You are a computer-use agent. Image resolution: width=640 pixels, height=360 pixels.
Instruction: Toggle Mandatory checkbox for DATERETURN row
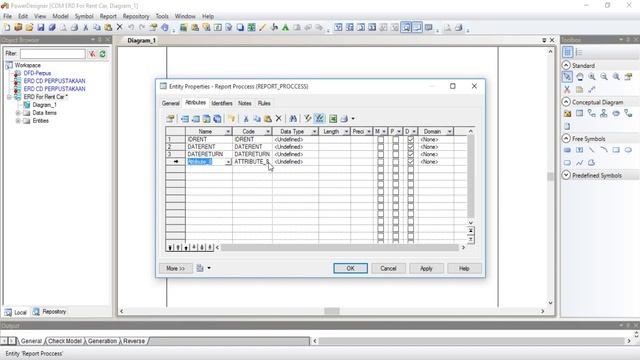click(380, 154)
